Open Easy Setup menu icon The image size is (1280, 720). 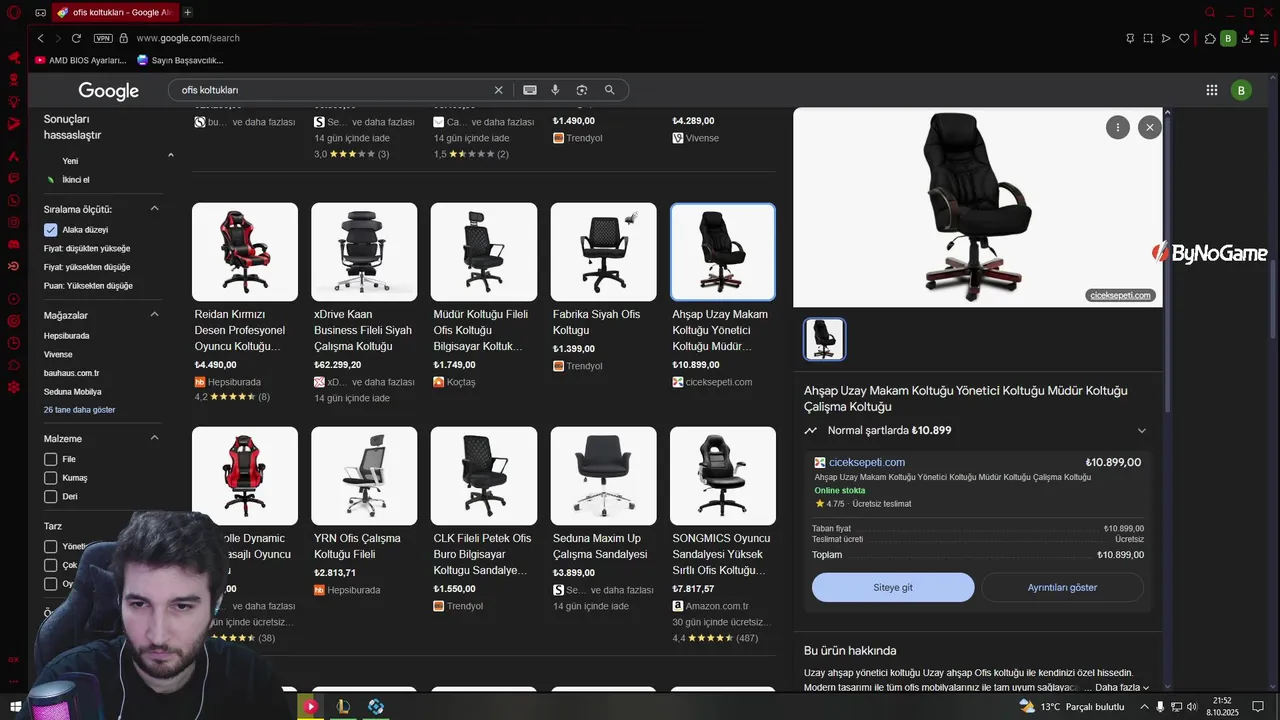click(x=1266, y=38)
